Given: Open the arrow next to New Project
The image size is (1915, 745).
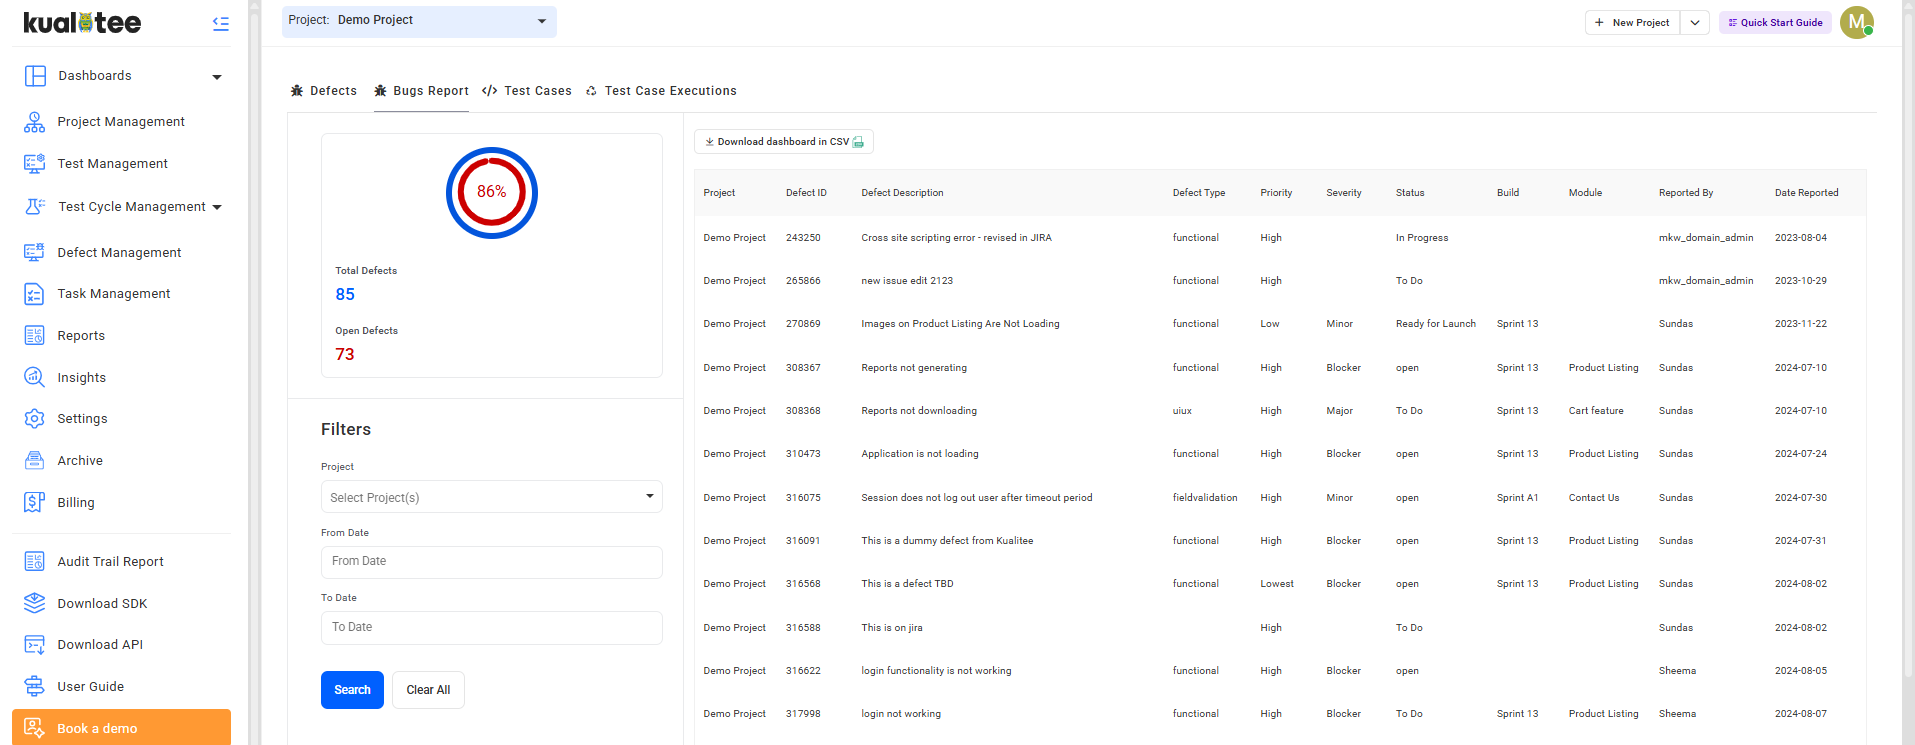Looking at the screenshot, I should [1695, 22].
